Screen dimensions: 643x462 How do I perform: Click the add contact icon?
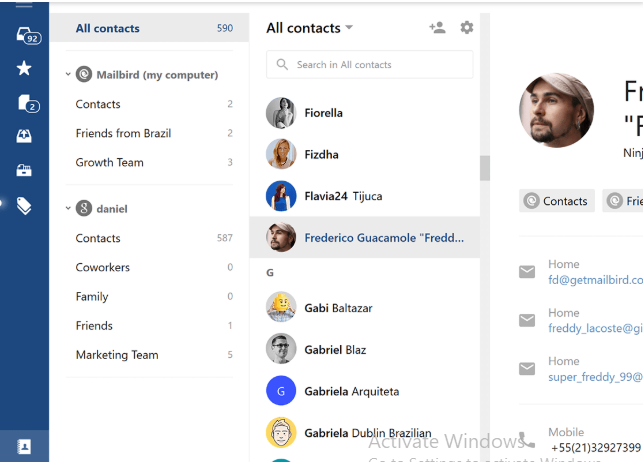(x=437, y=28)
